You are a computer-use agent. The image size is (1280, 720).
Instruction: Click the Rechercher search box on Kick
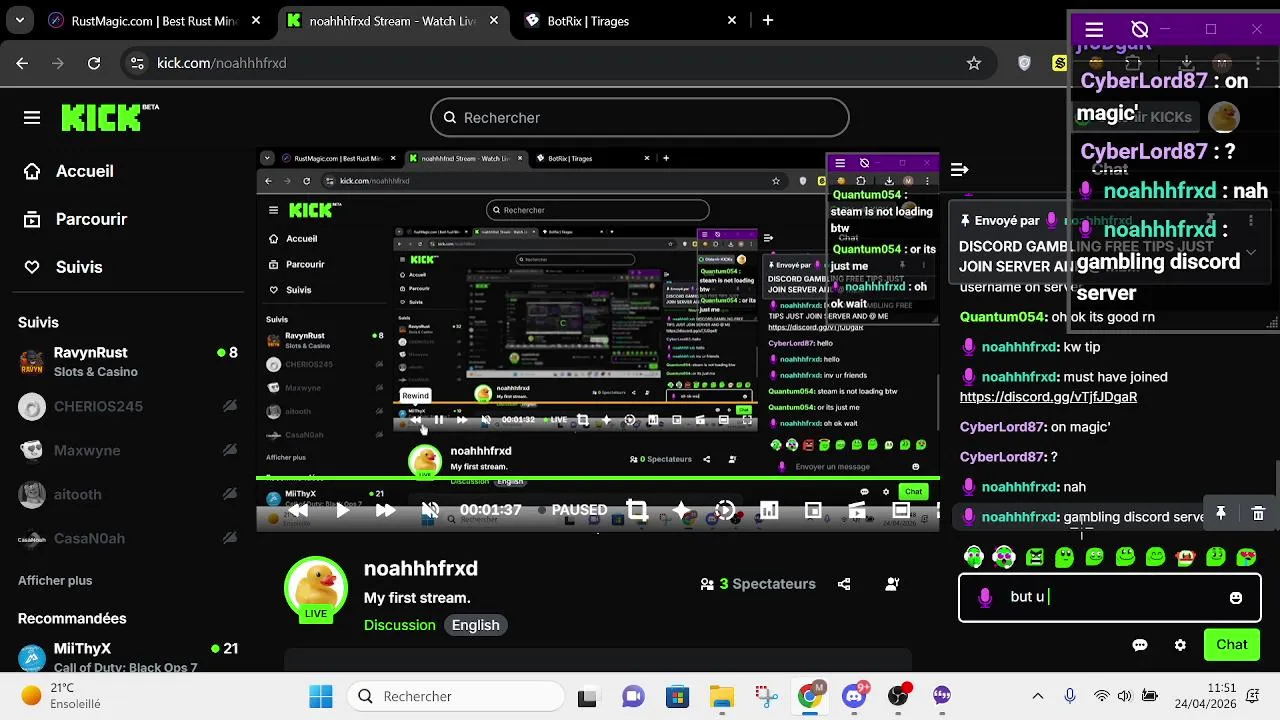[640, 117]
